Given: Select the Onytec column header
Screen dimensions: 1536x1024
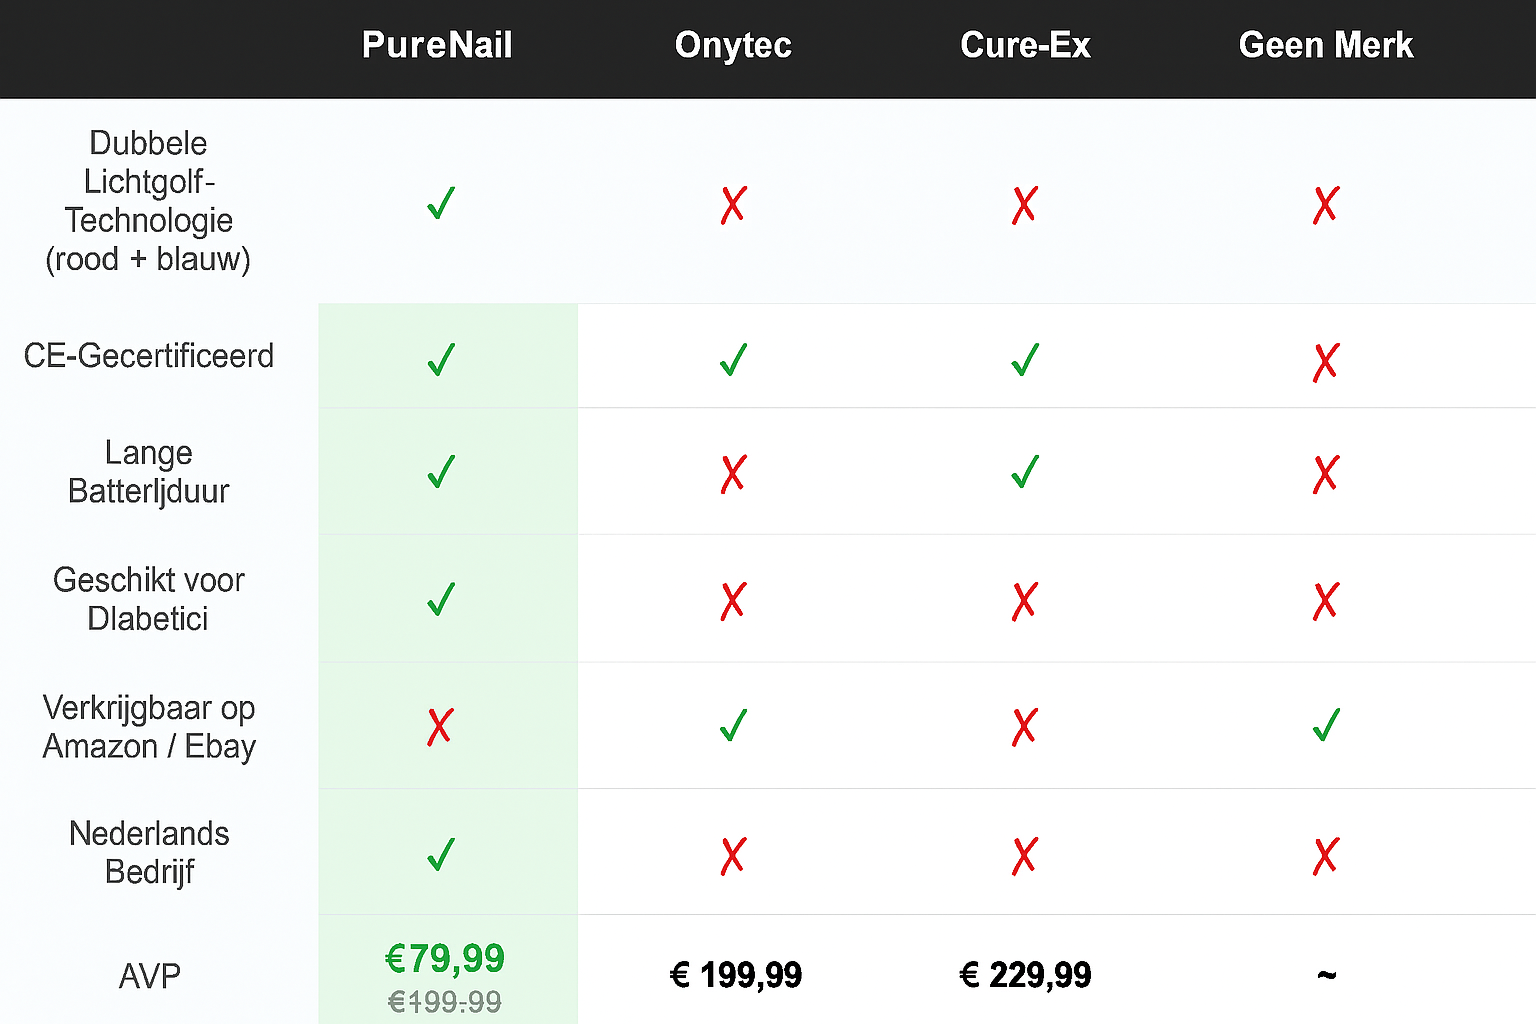Looking at the screenshot, I should coord(733,46).
